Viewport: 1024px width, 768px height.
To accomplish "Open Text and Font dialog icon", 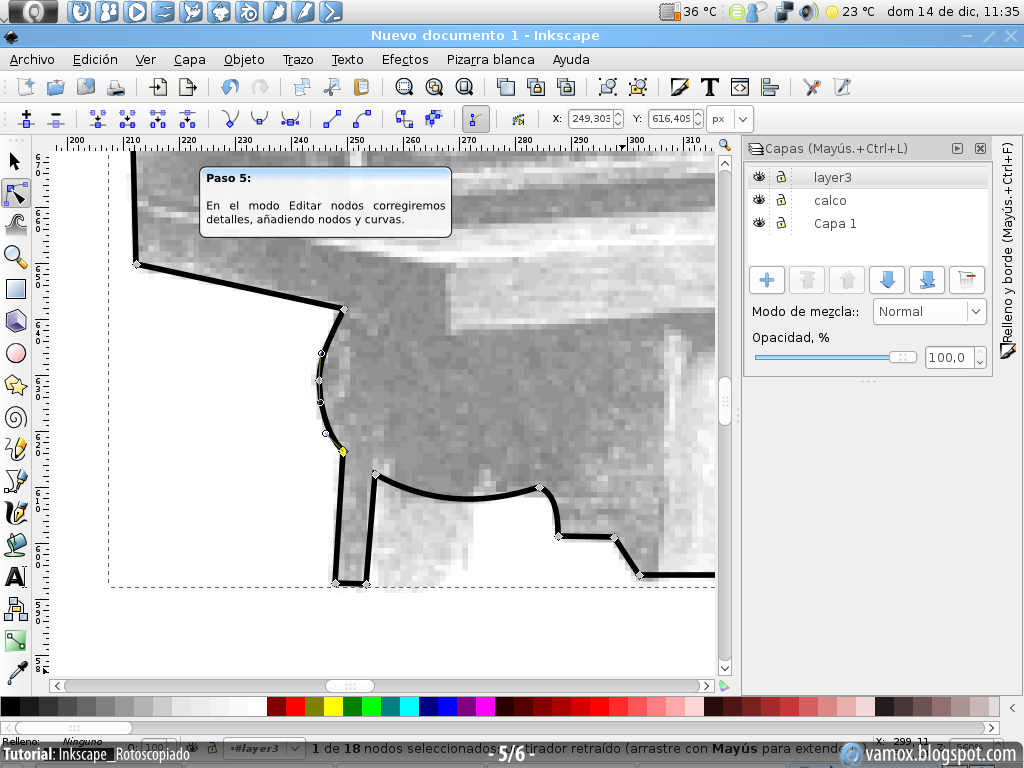I will tap(710, 87).
